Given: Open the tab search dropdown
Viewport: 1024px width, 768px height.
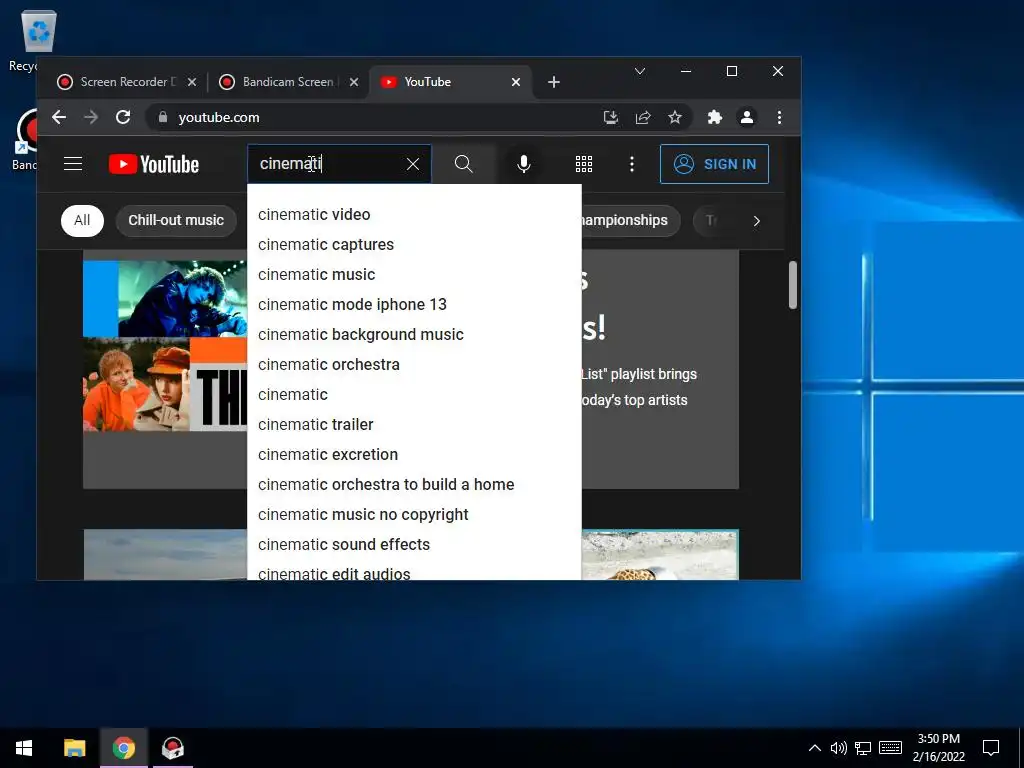Looking at the screenshot, I should coord(640,71).
